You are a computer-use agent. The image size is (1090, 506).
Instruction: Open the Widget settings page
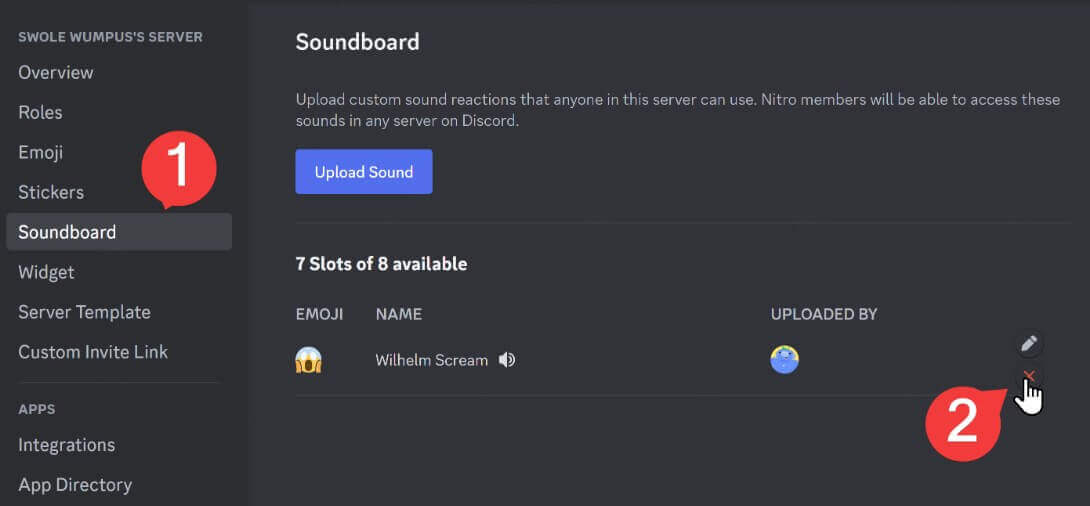(x=46, y=272)
